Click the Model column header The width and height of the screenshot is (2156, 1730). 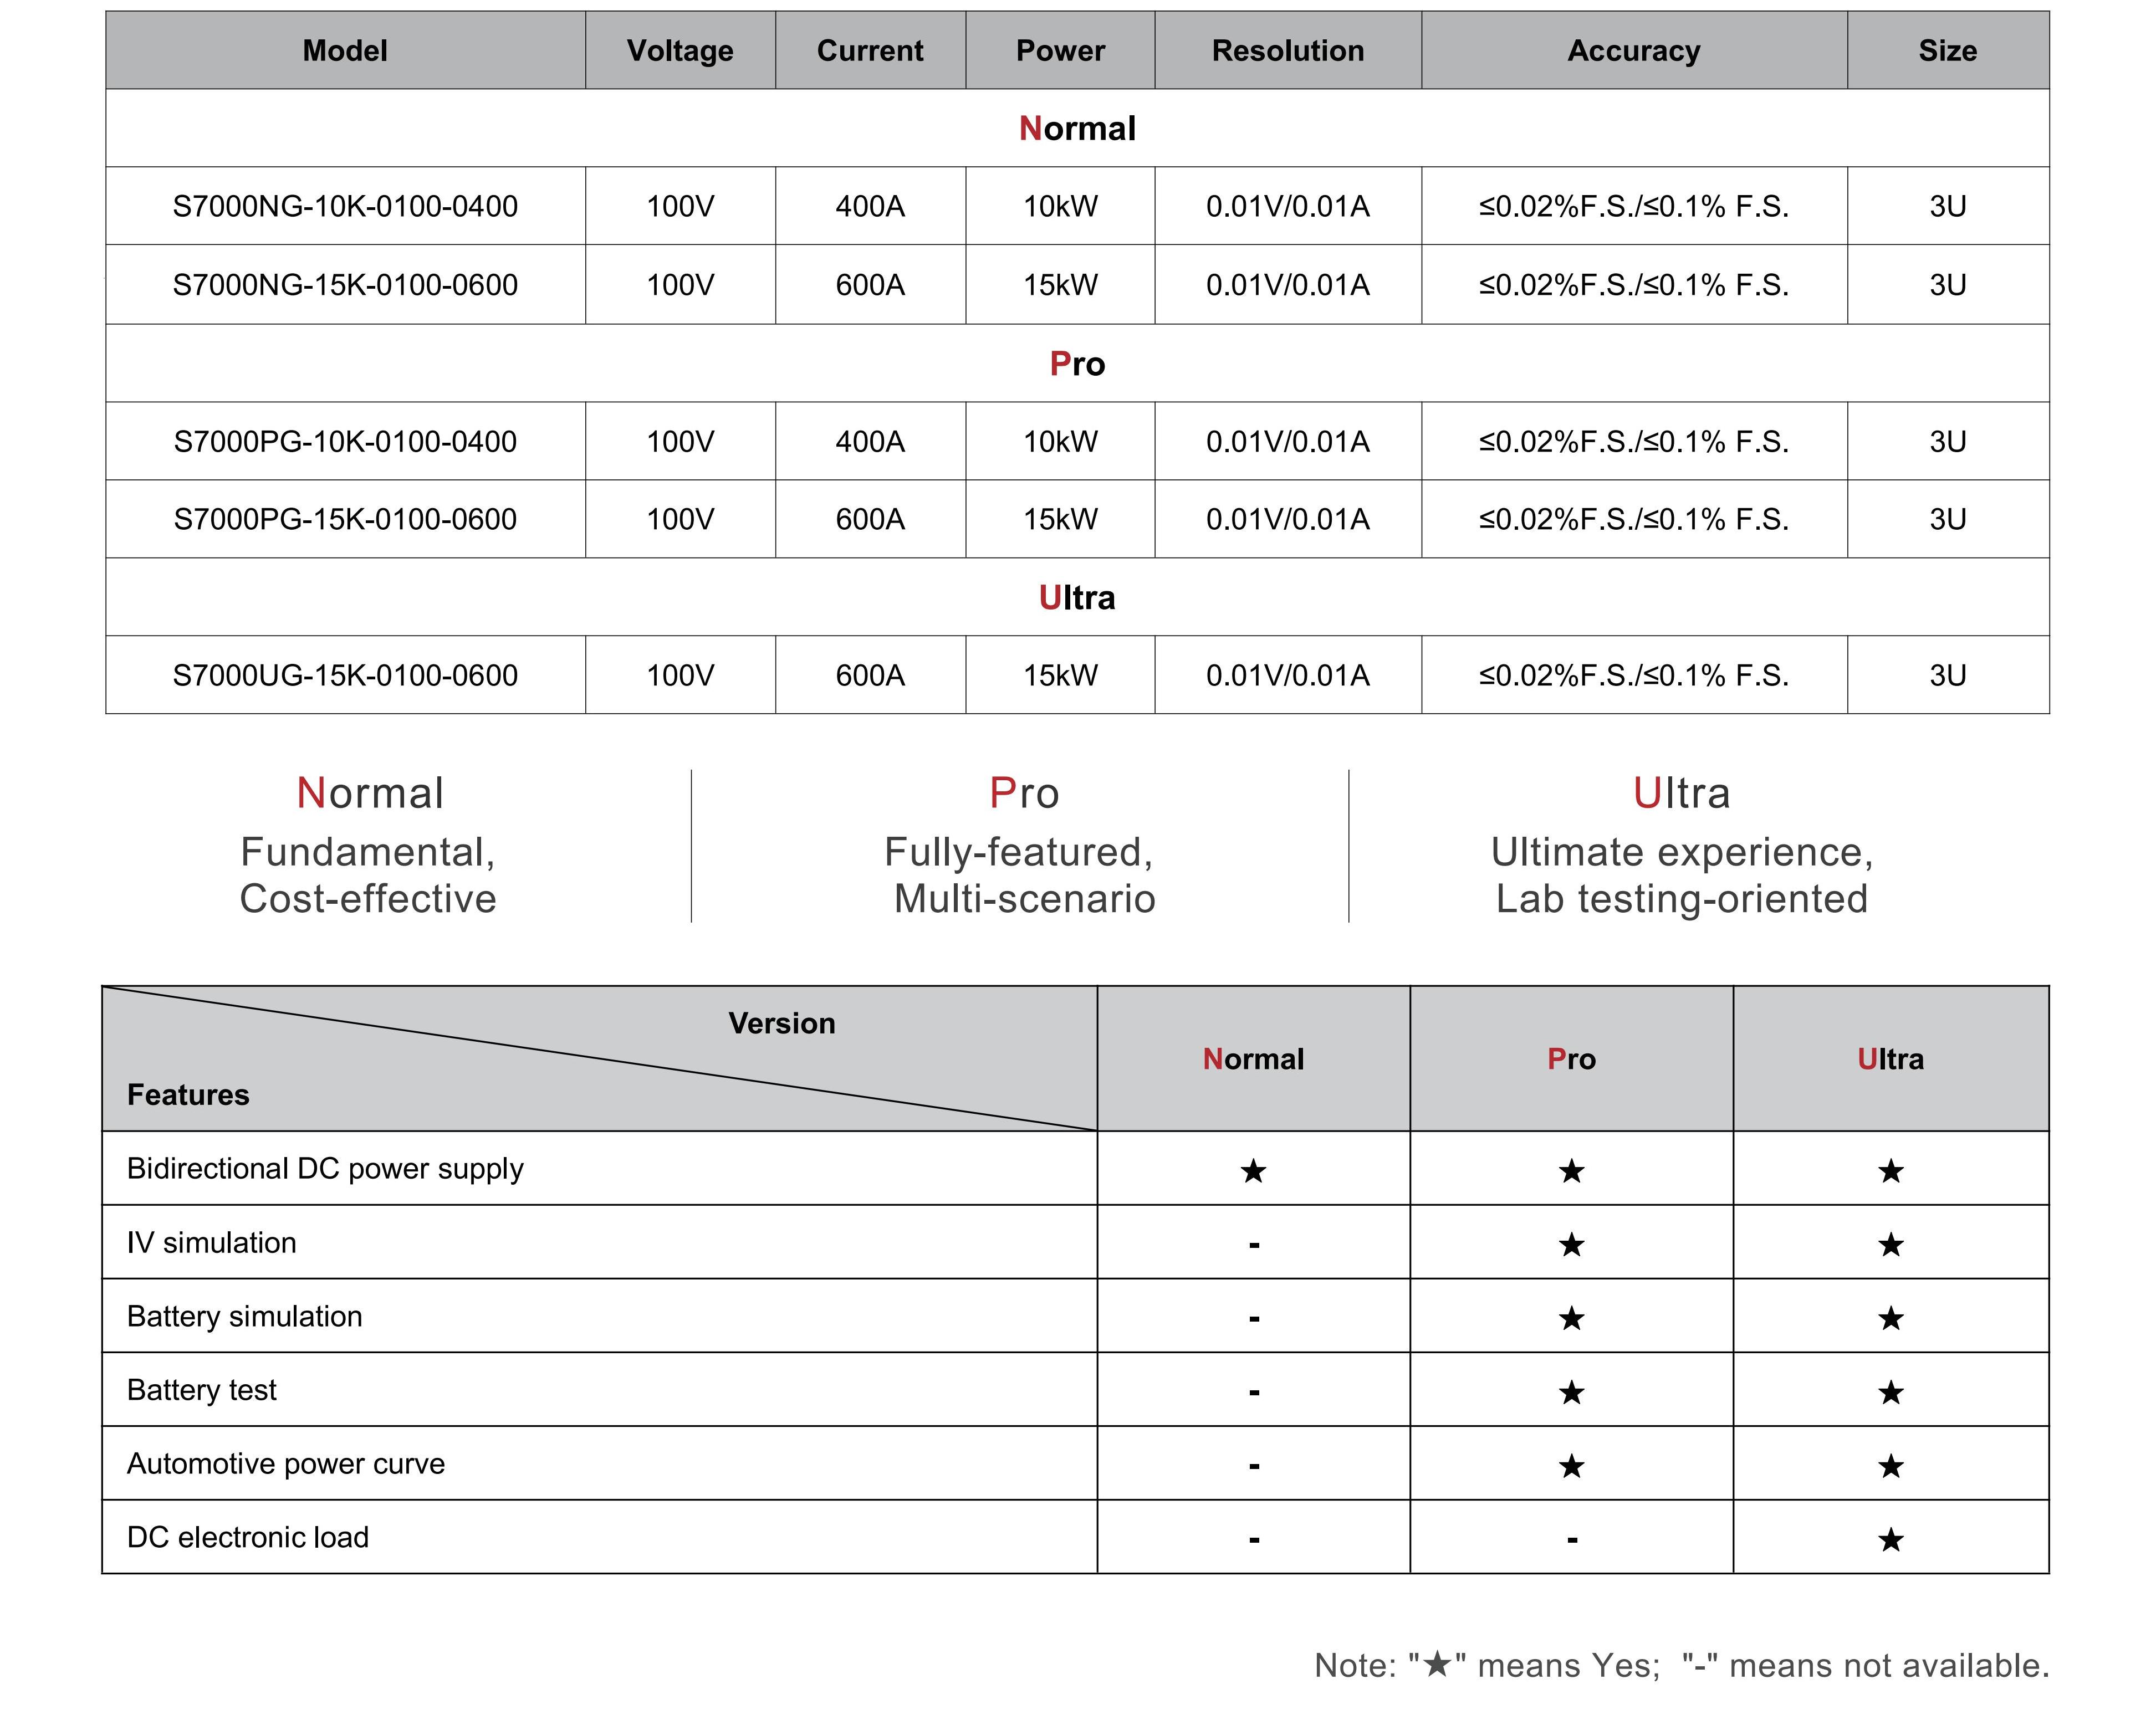click(345, 50)
